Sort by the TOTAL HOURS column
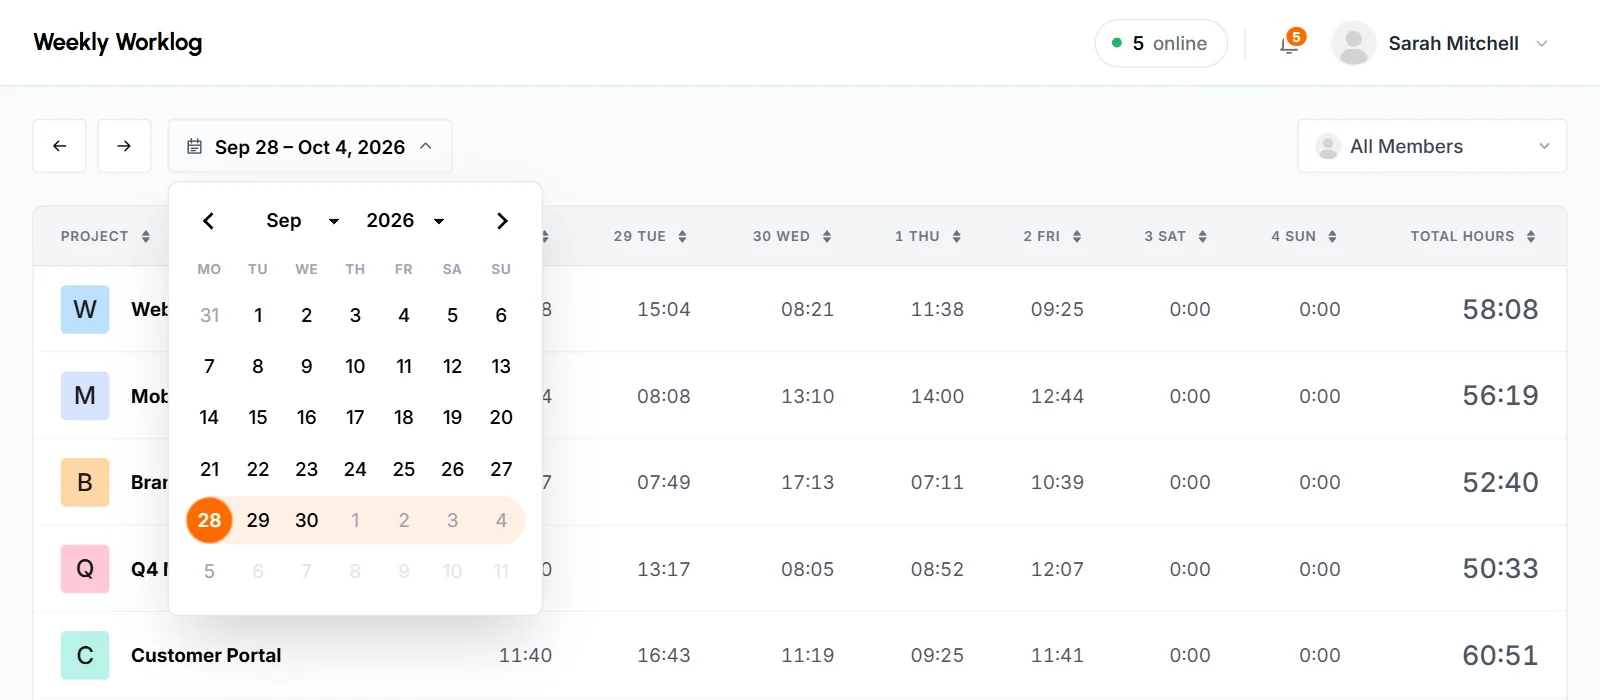The image size is (1600, 700). pos(1473,237)
